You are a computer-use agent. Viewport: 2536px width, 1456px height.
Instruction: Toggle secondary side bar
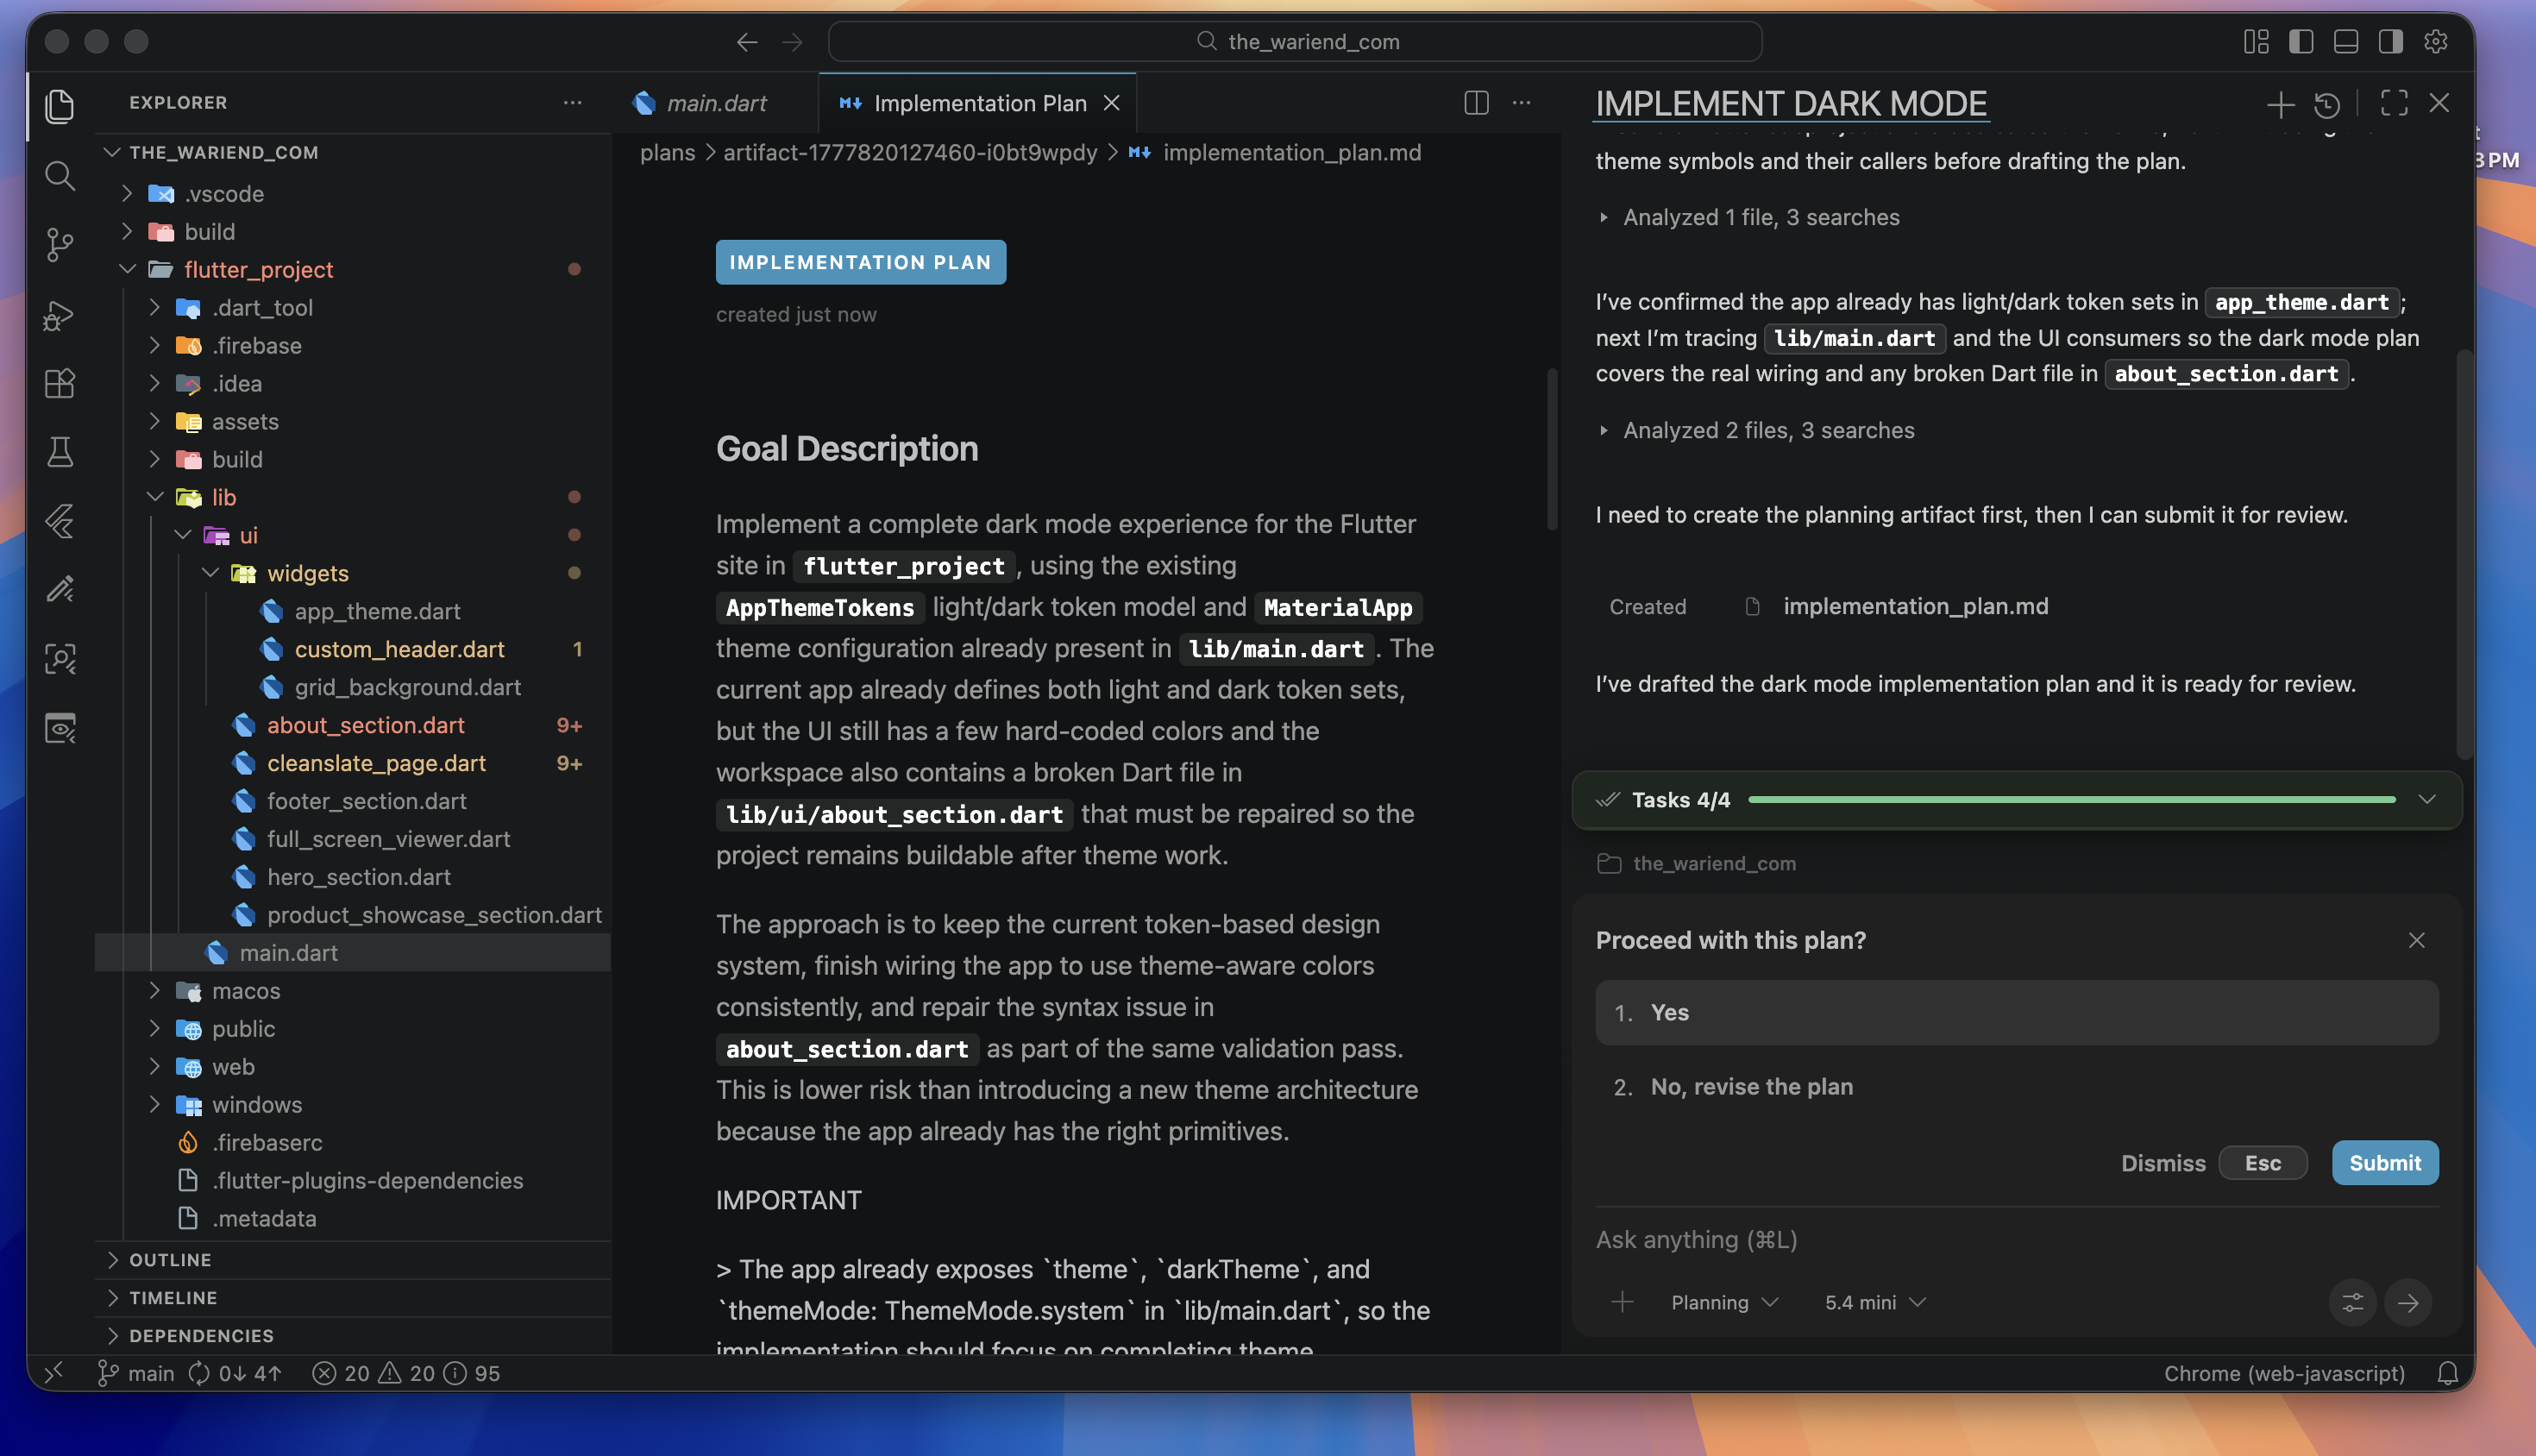tap(2391, 42)
